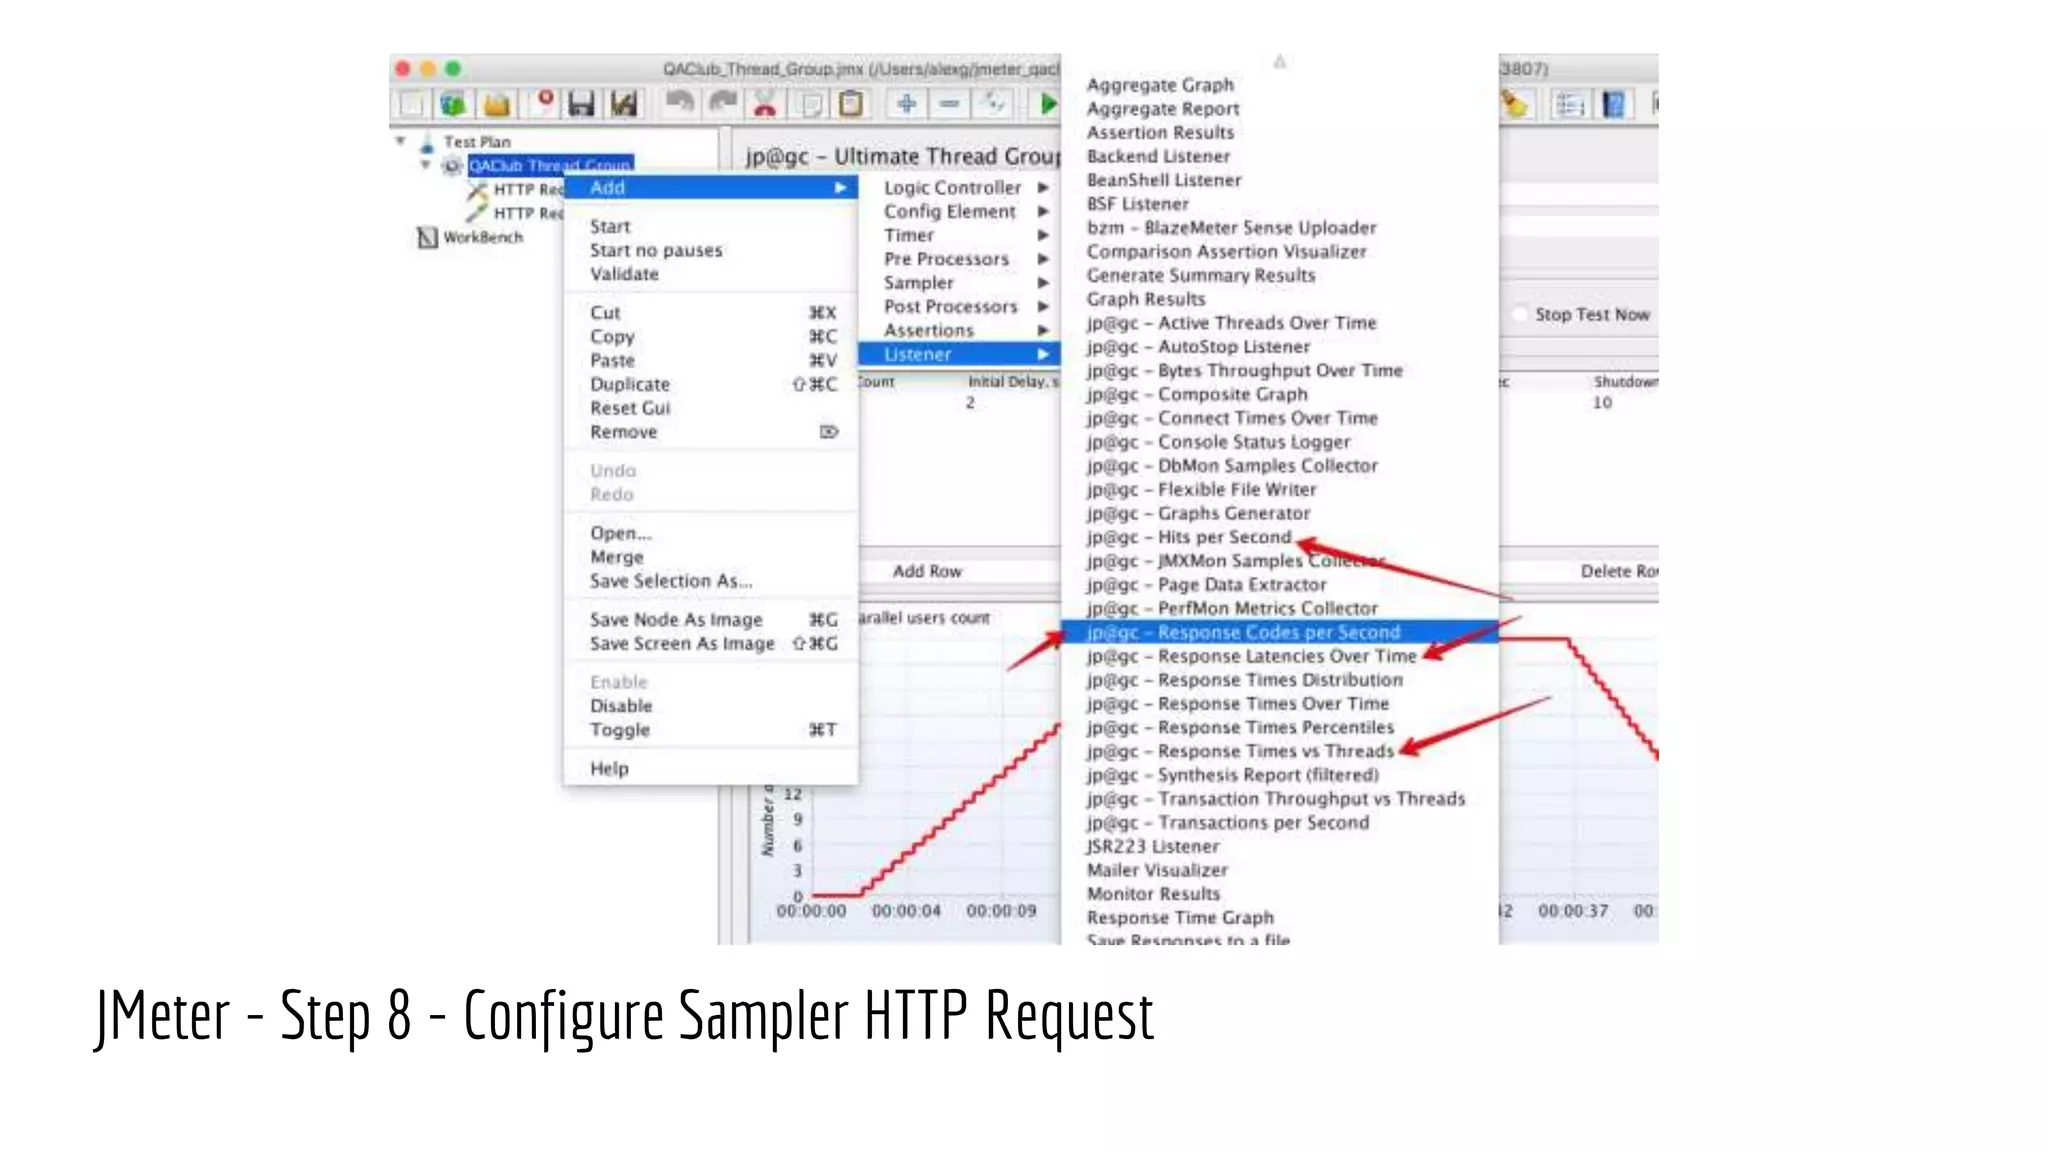Viewport: 2048px width, 1152px height.
Task: Choose Start from the context menu
Action: [x=711, y=227]
